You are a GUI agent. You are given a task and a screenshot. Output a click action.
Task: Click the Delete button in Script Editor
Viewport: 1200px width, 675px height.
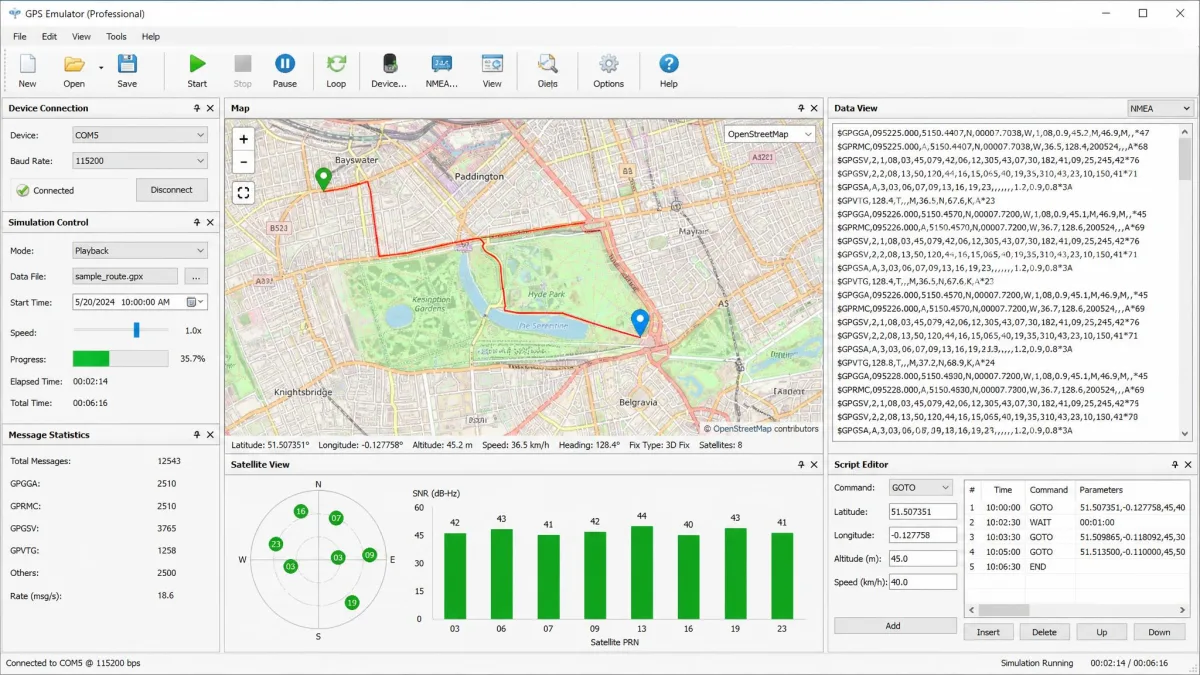click(1044, 632)
